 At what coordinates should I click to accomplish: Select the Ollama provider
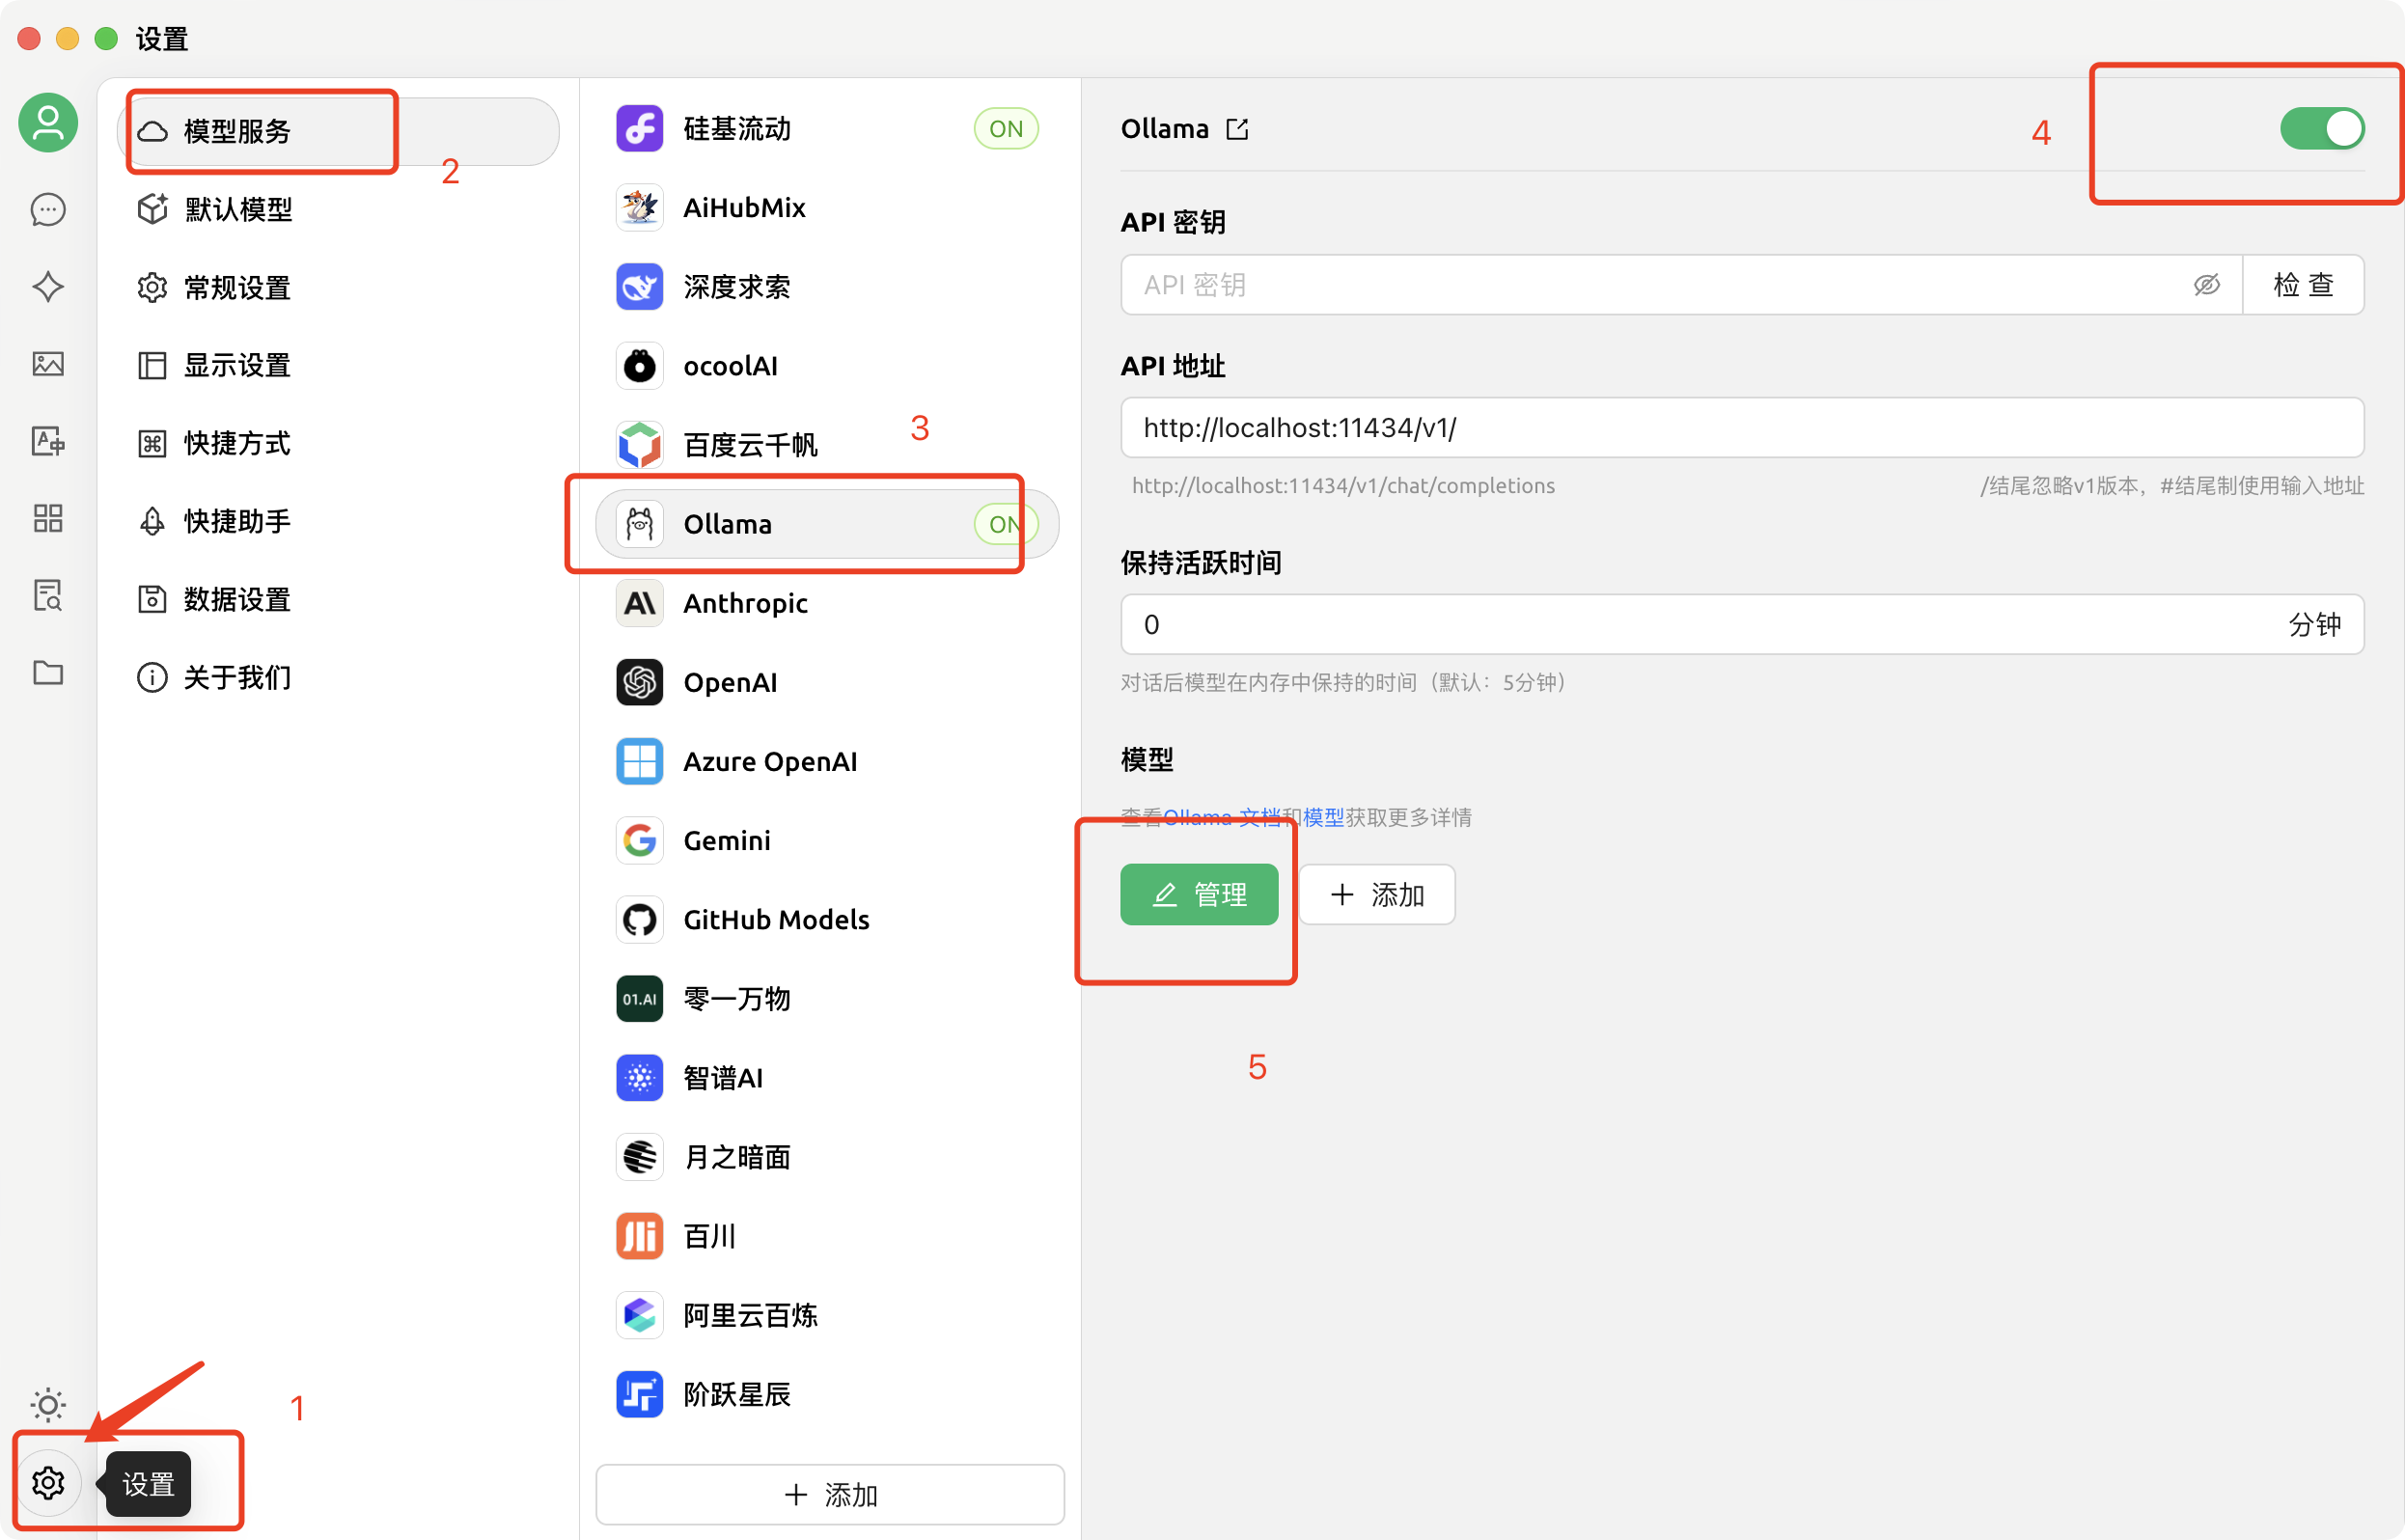827,524
